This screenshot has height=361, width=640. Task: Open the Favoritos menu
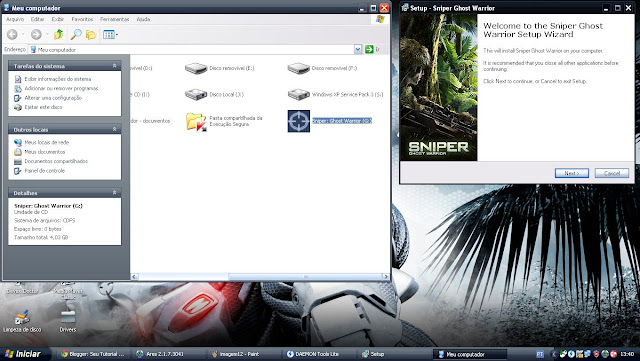tap(82, 19)
